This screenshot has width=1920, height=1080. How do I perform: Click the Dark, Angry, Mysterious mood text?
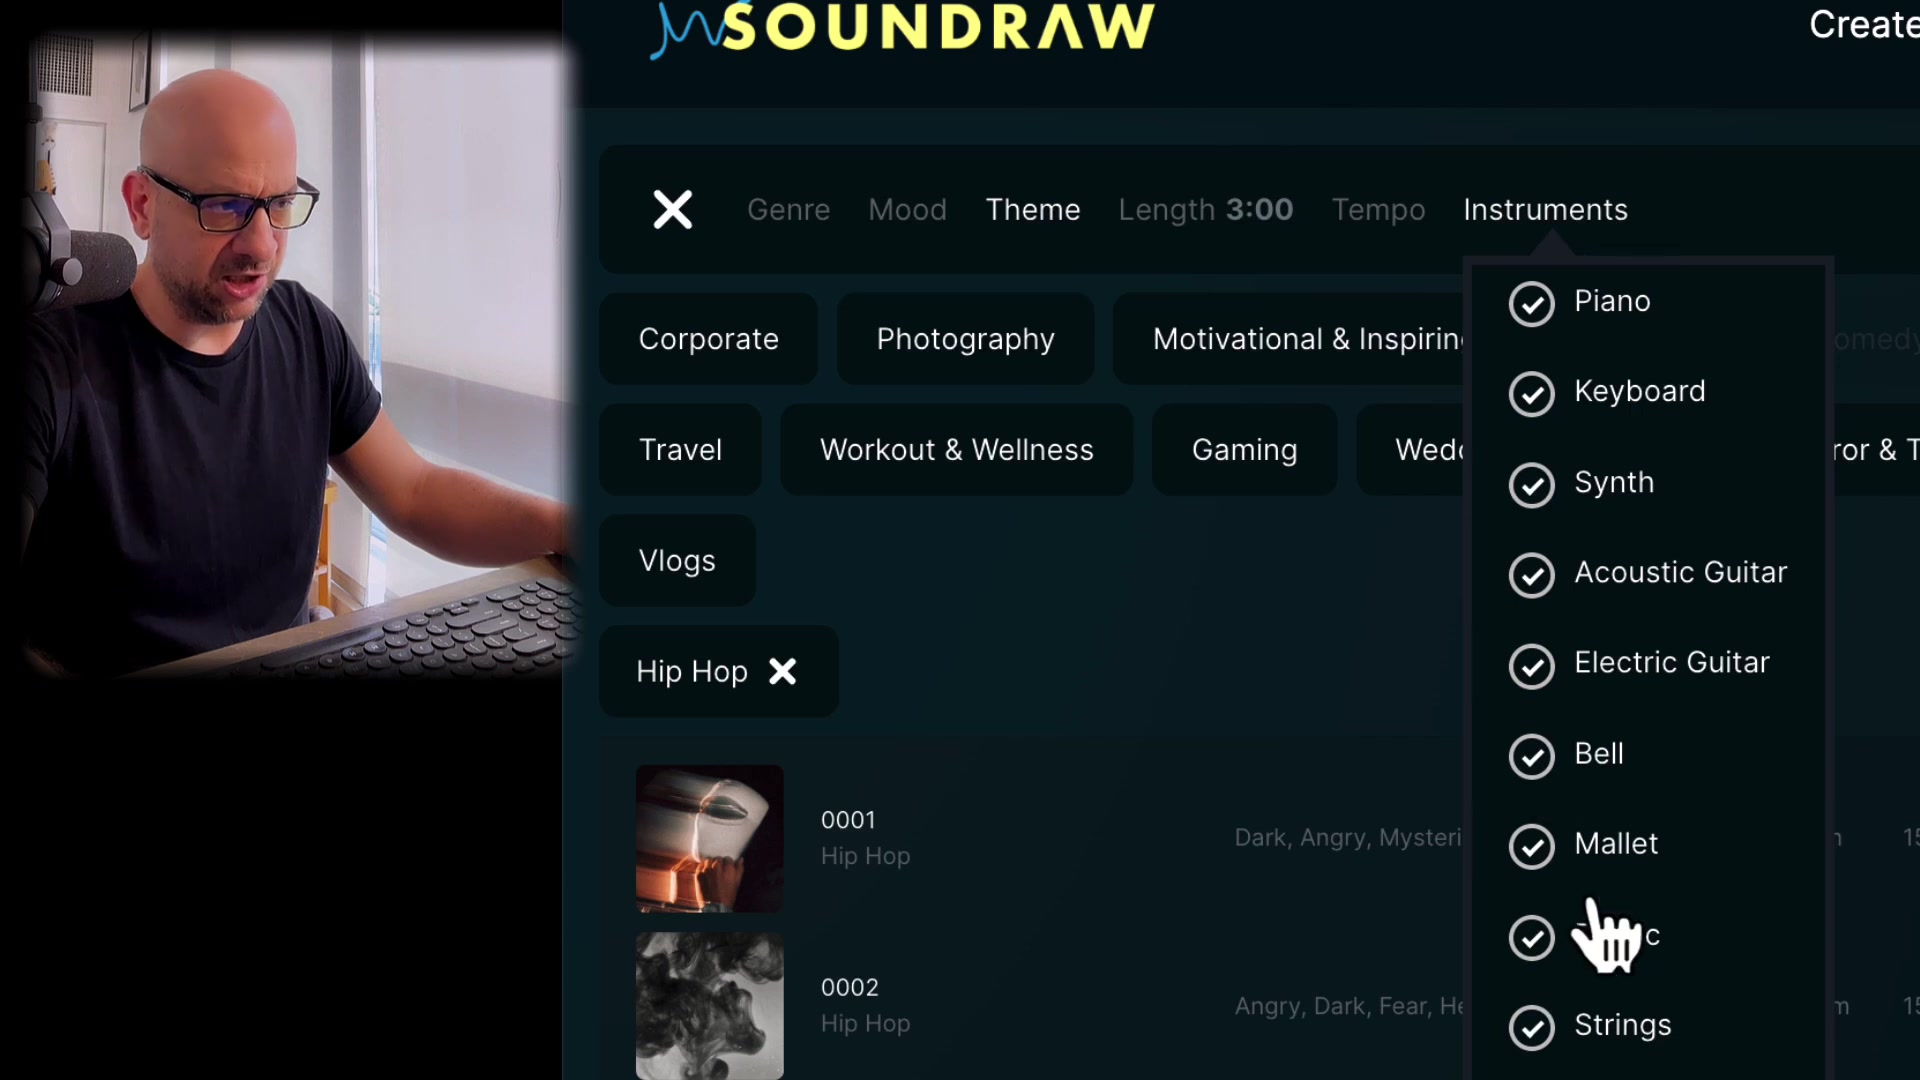(1348, 838)
